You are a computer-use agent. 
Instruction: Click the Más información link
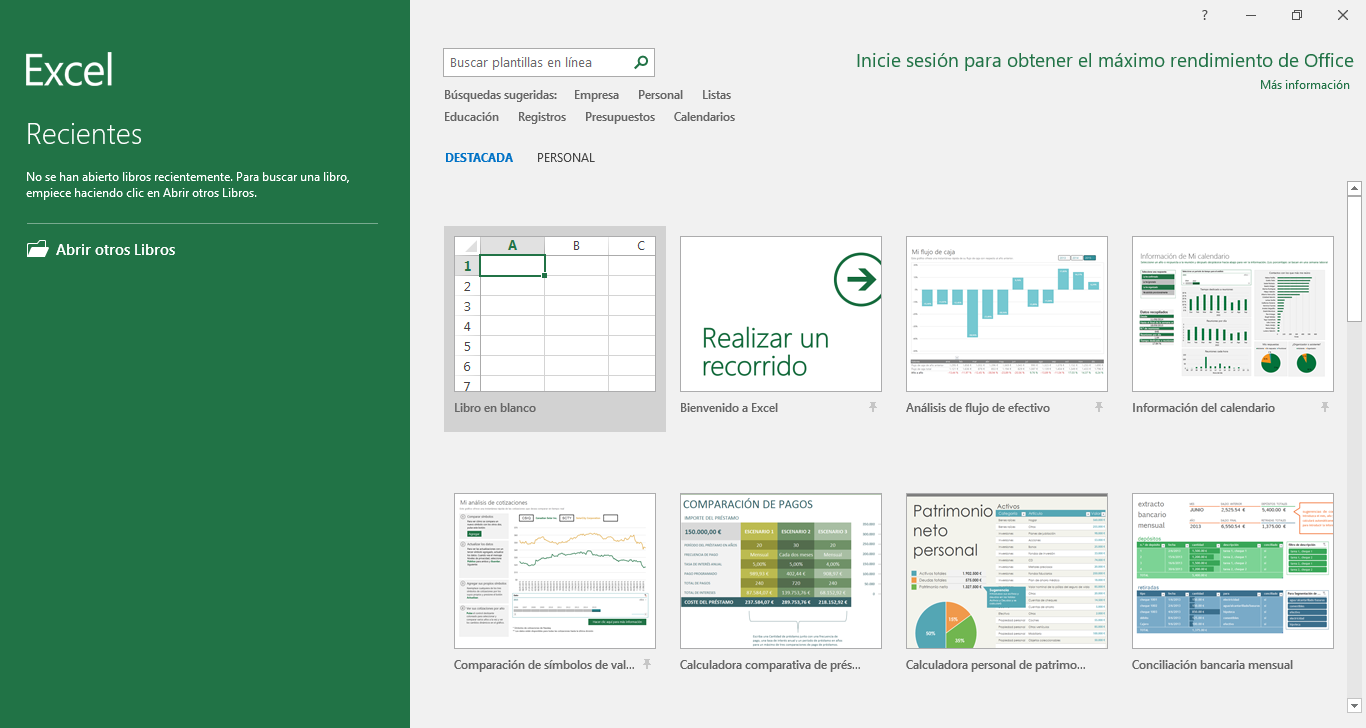(1304, 85)
